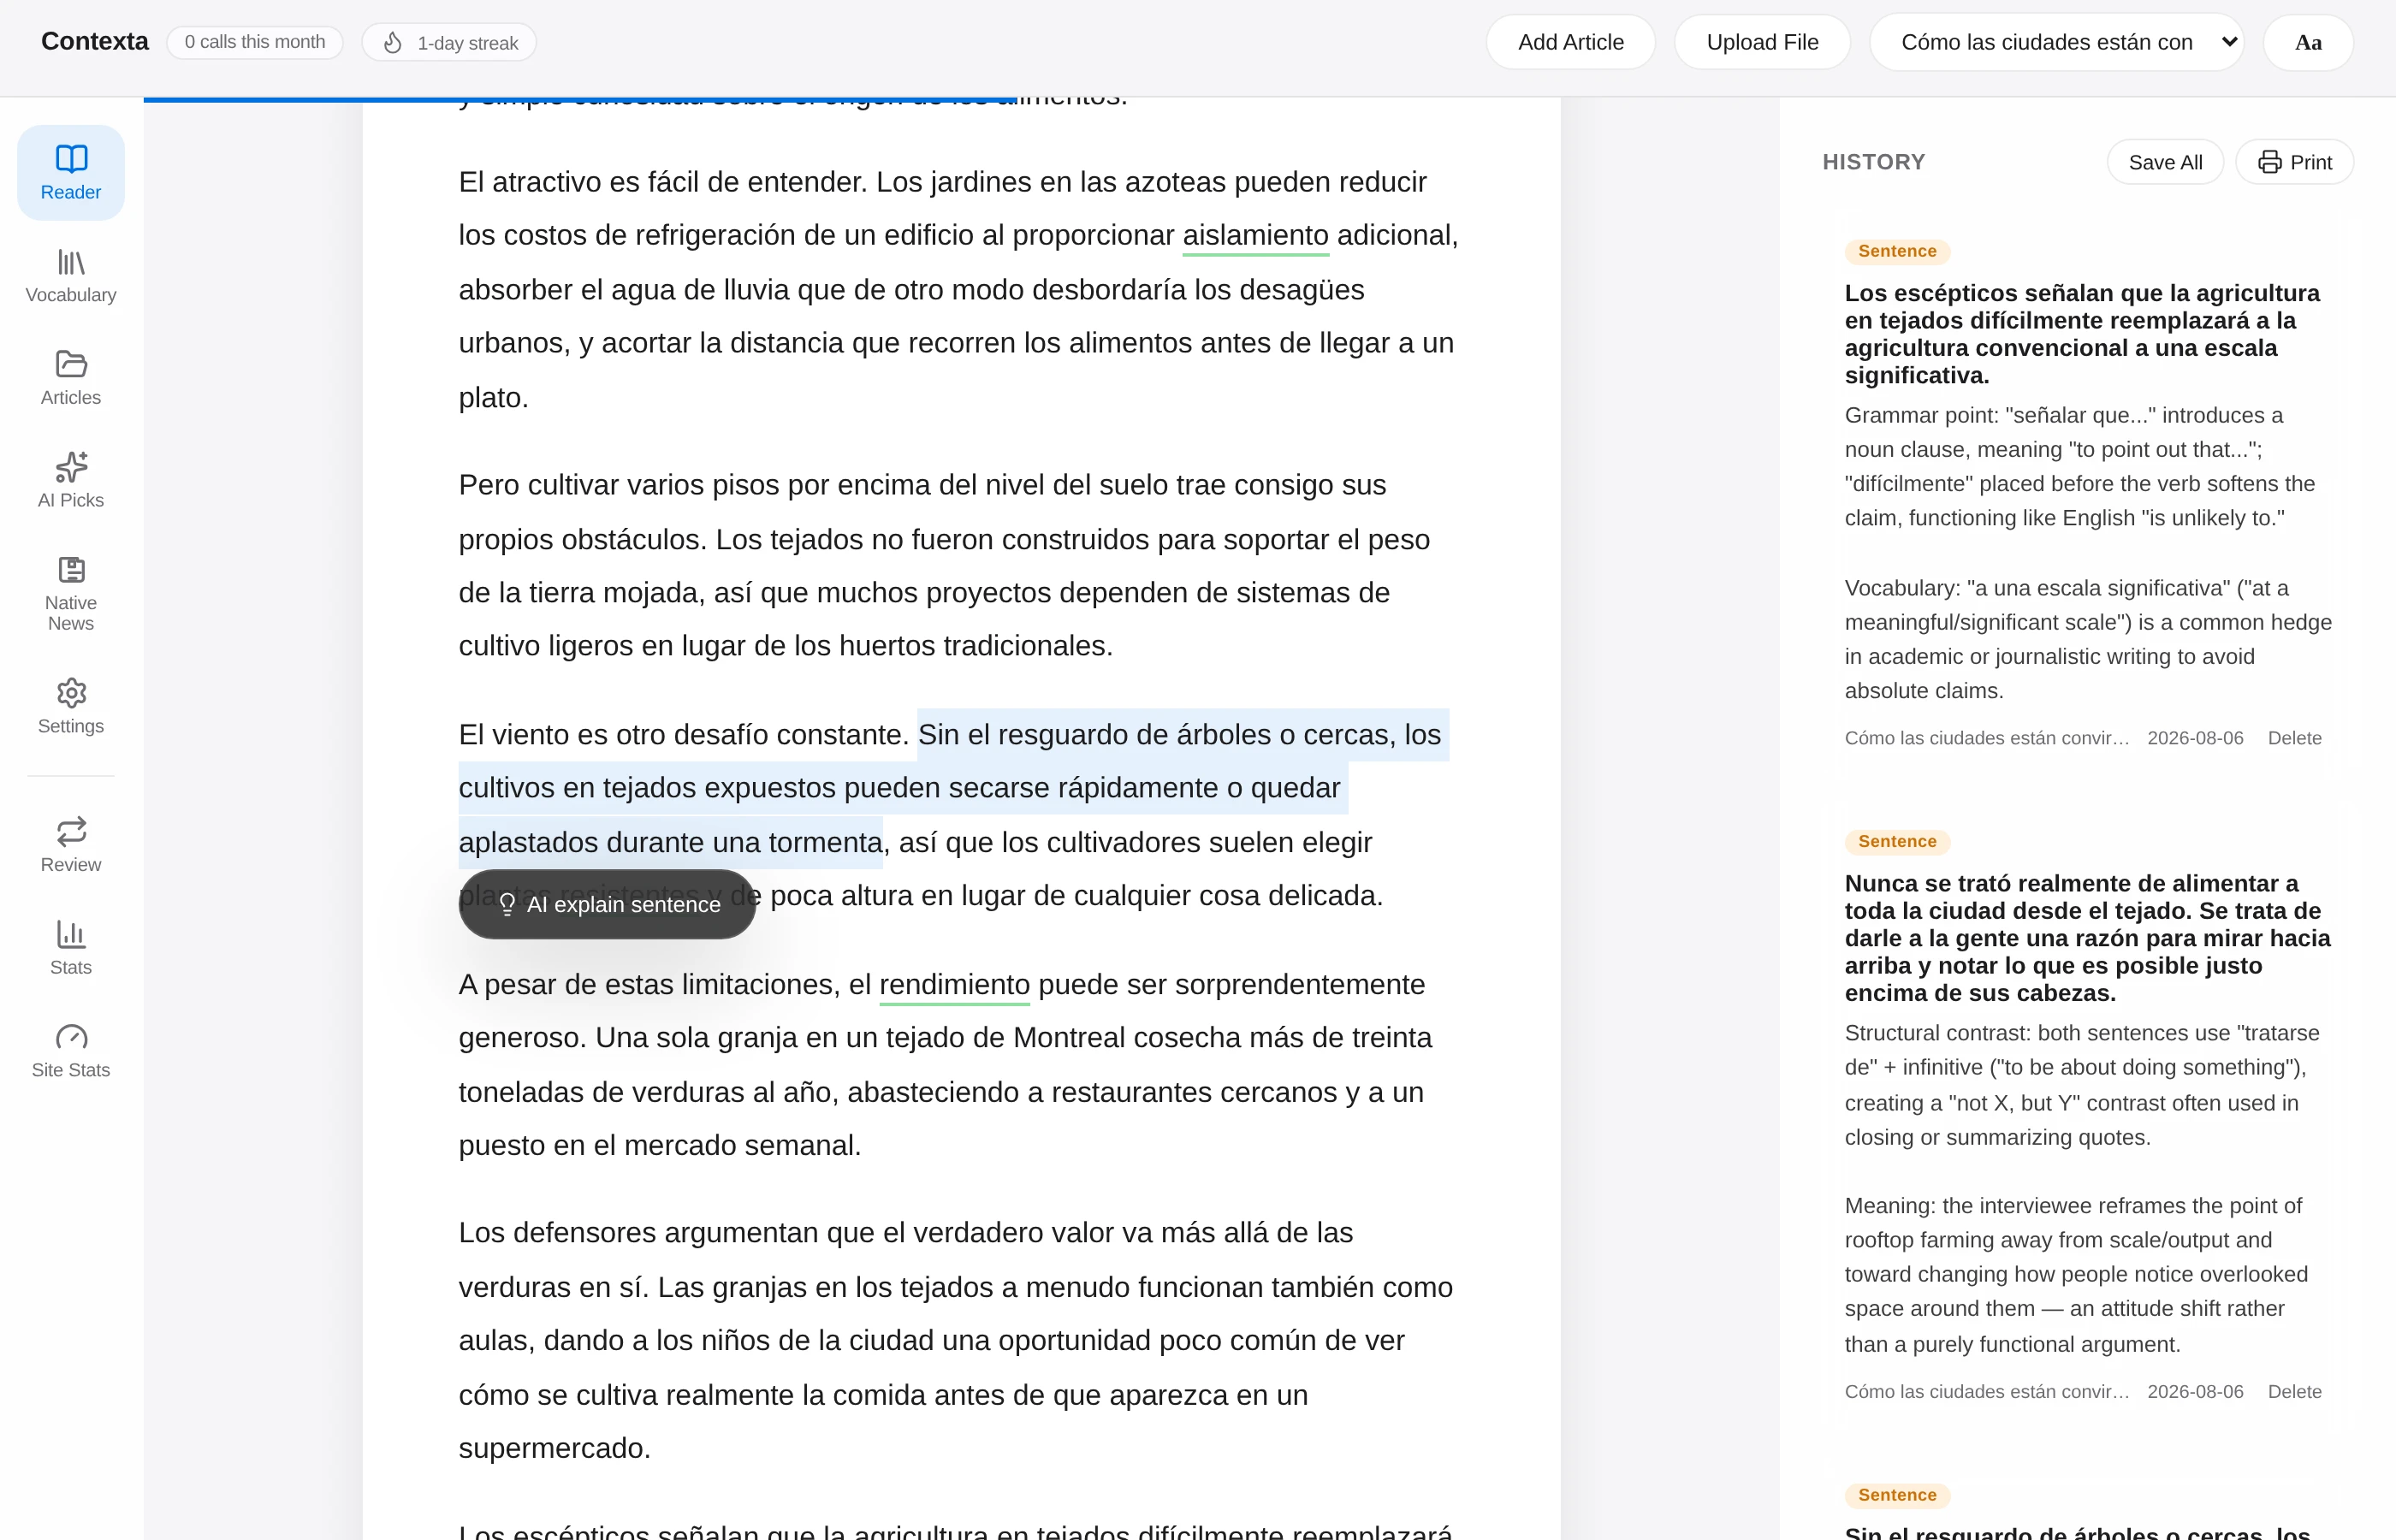Open the Native News icon
The height and width of the screenshot is (1540, 2396).
pos(71,570)
